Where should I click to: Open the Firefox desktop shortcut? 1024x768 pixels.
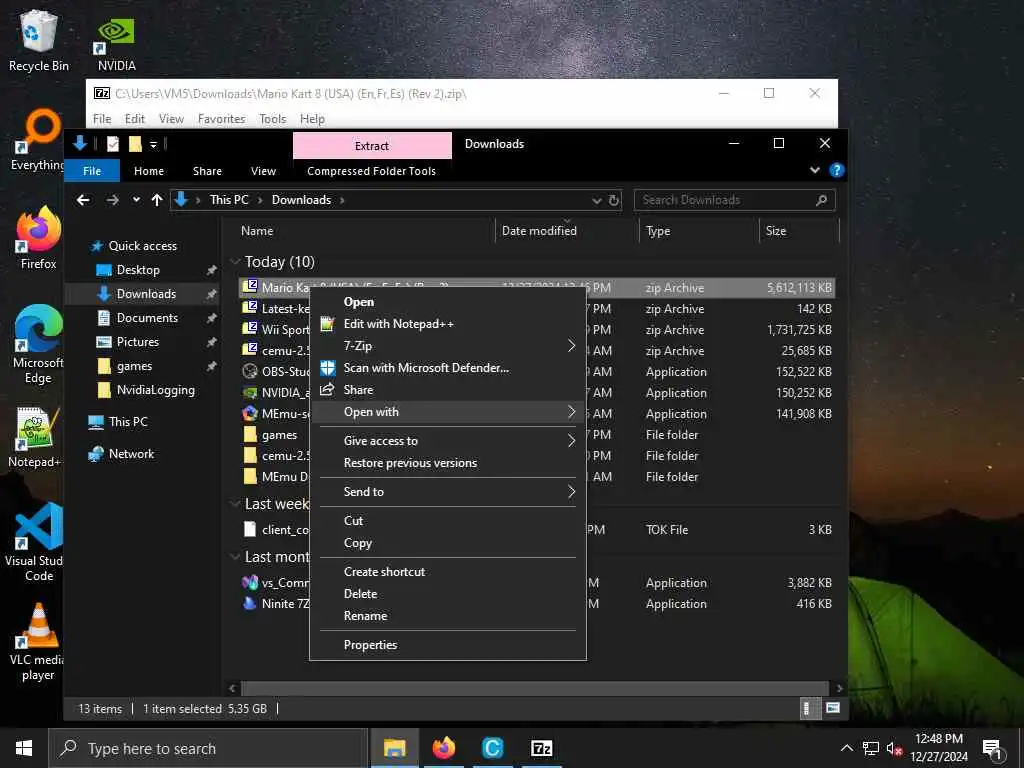(38, 238)
